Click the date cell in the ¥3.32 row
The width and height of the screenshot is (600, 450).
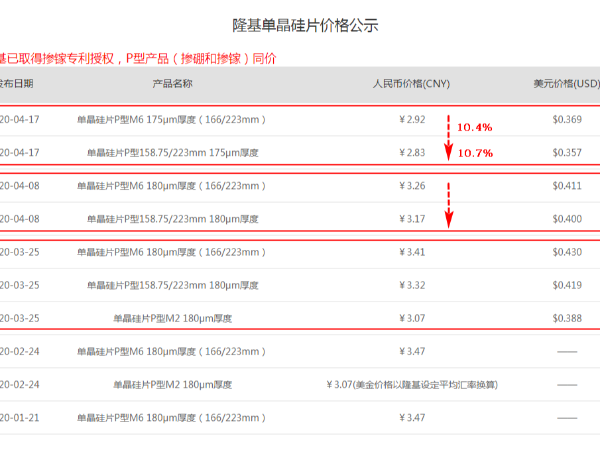[20, 285]
